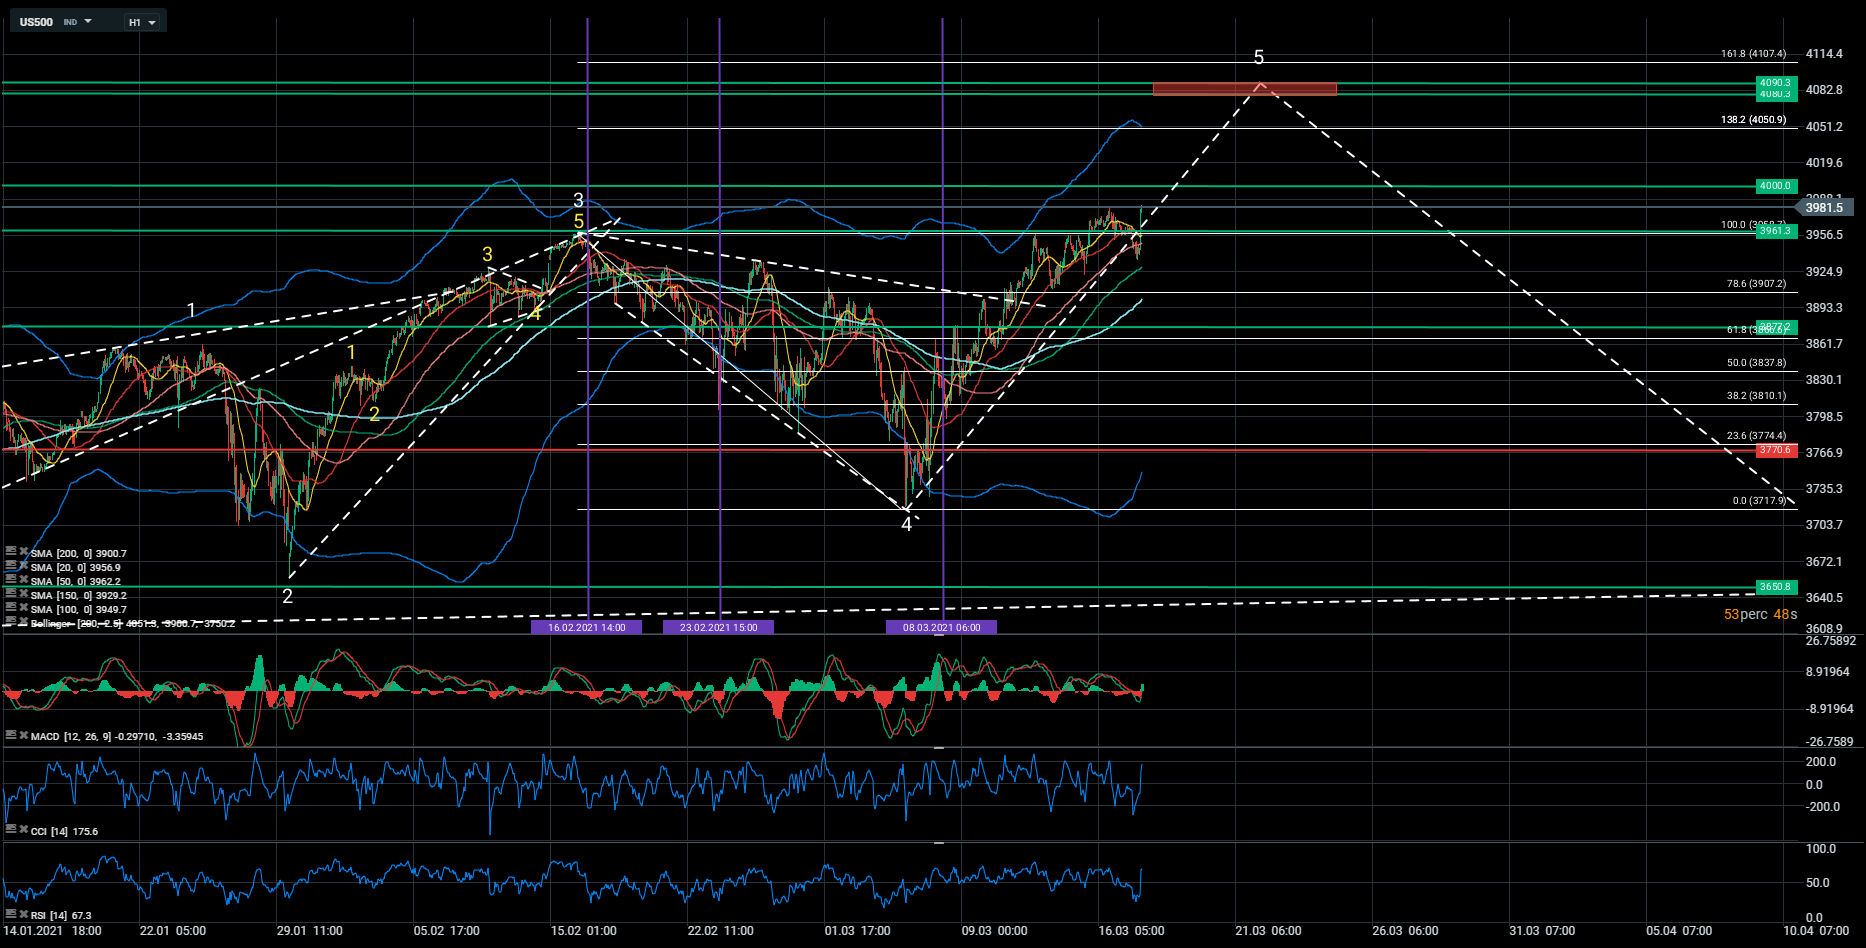
Task: Select the 08.03.2021 06:00 vertical line label
Action: click(x=941, y=628)
